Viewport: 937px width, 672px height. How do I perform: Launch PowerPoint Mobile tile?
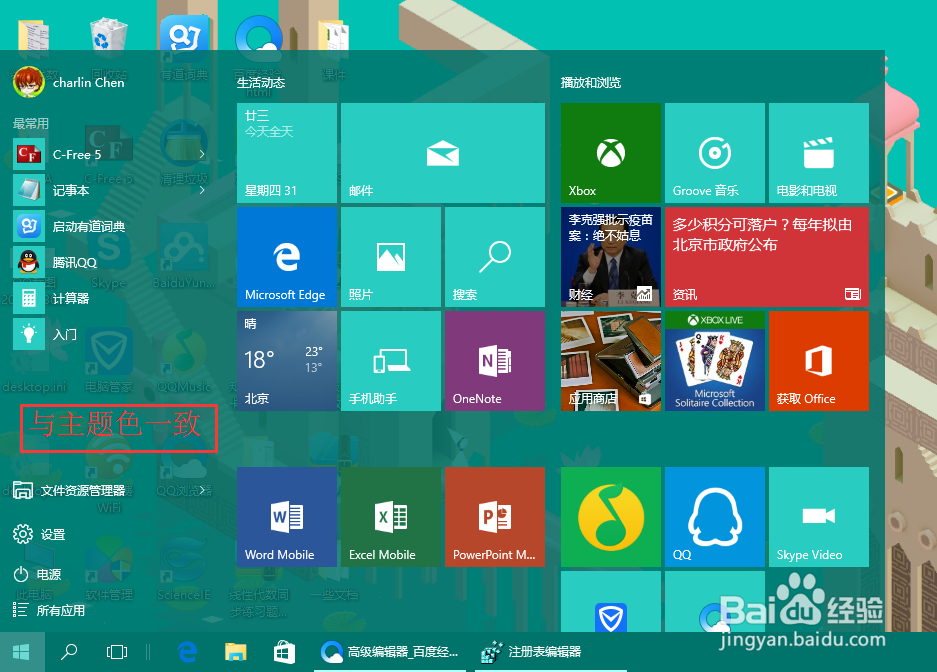495,517
